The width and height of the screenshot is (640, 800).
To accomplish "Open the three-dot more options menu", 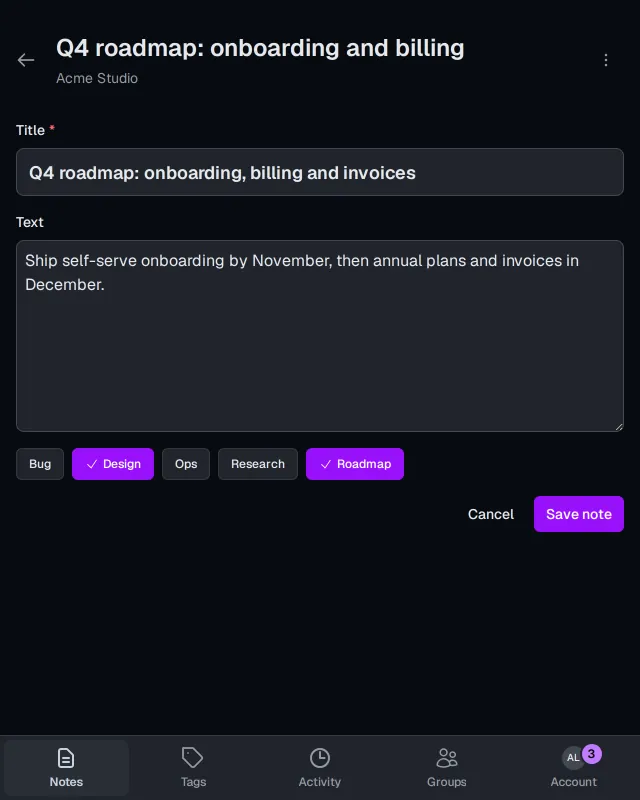I will point(606,60).
